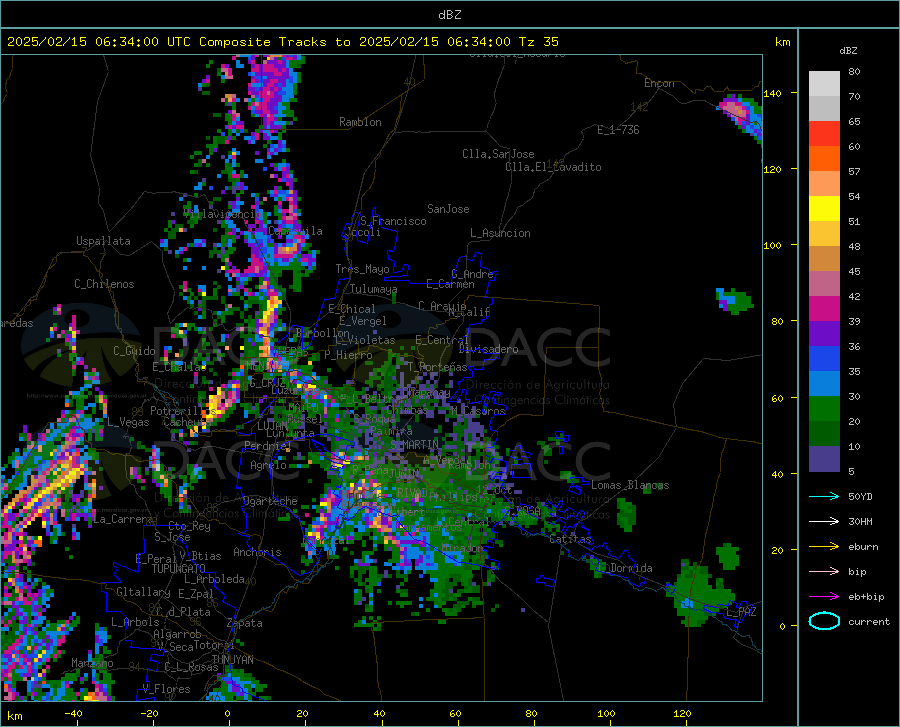Click the L_Vegas map label
Screen dimensions: 900x727
tap(128, 422)
